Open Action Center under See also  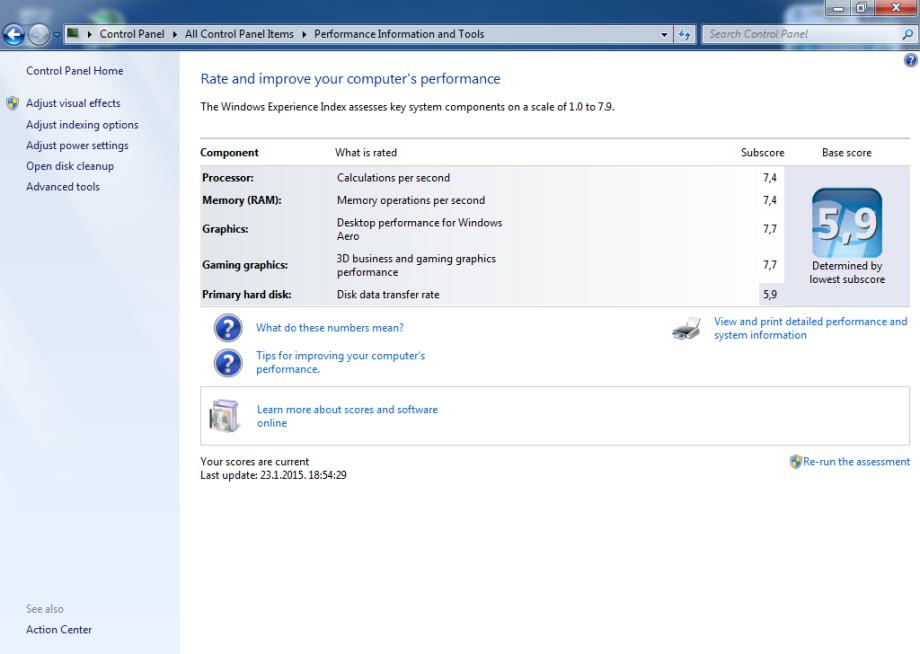click(59, 629)
